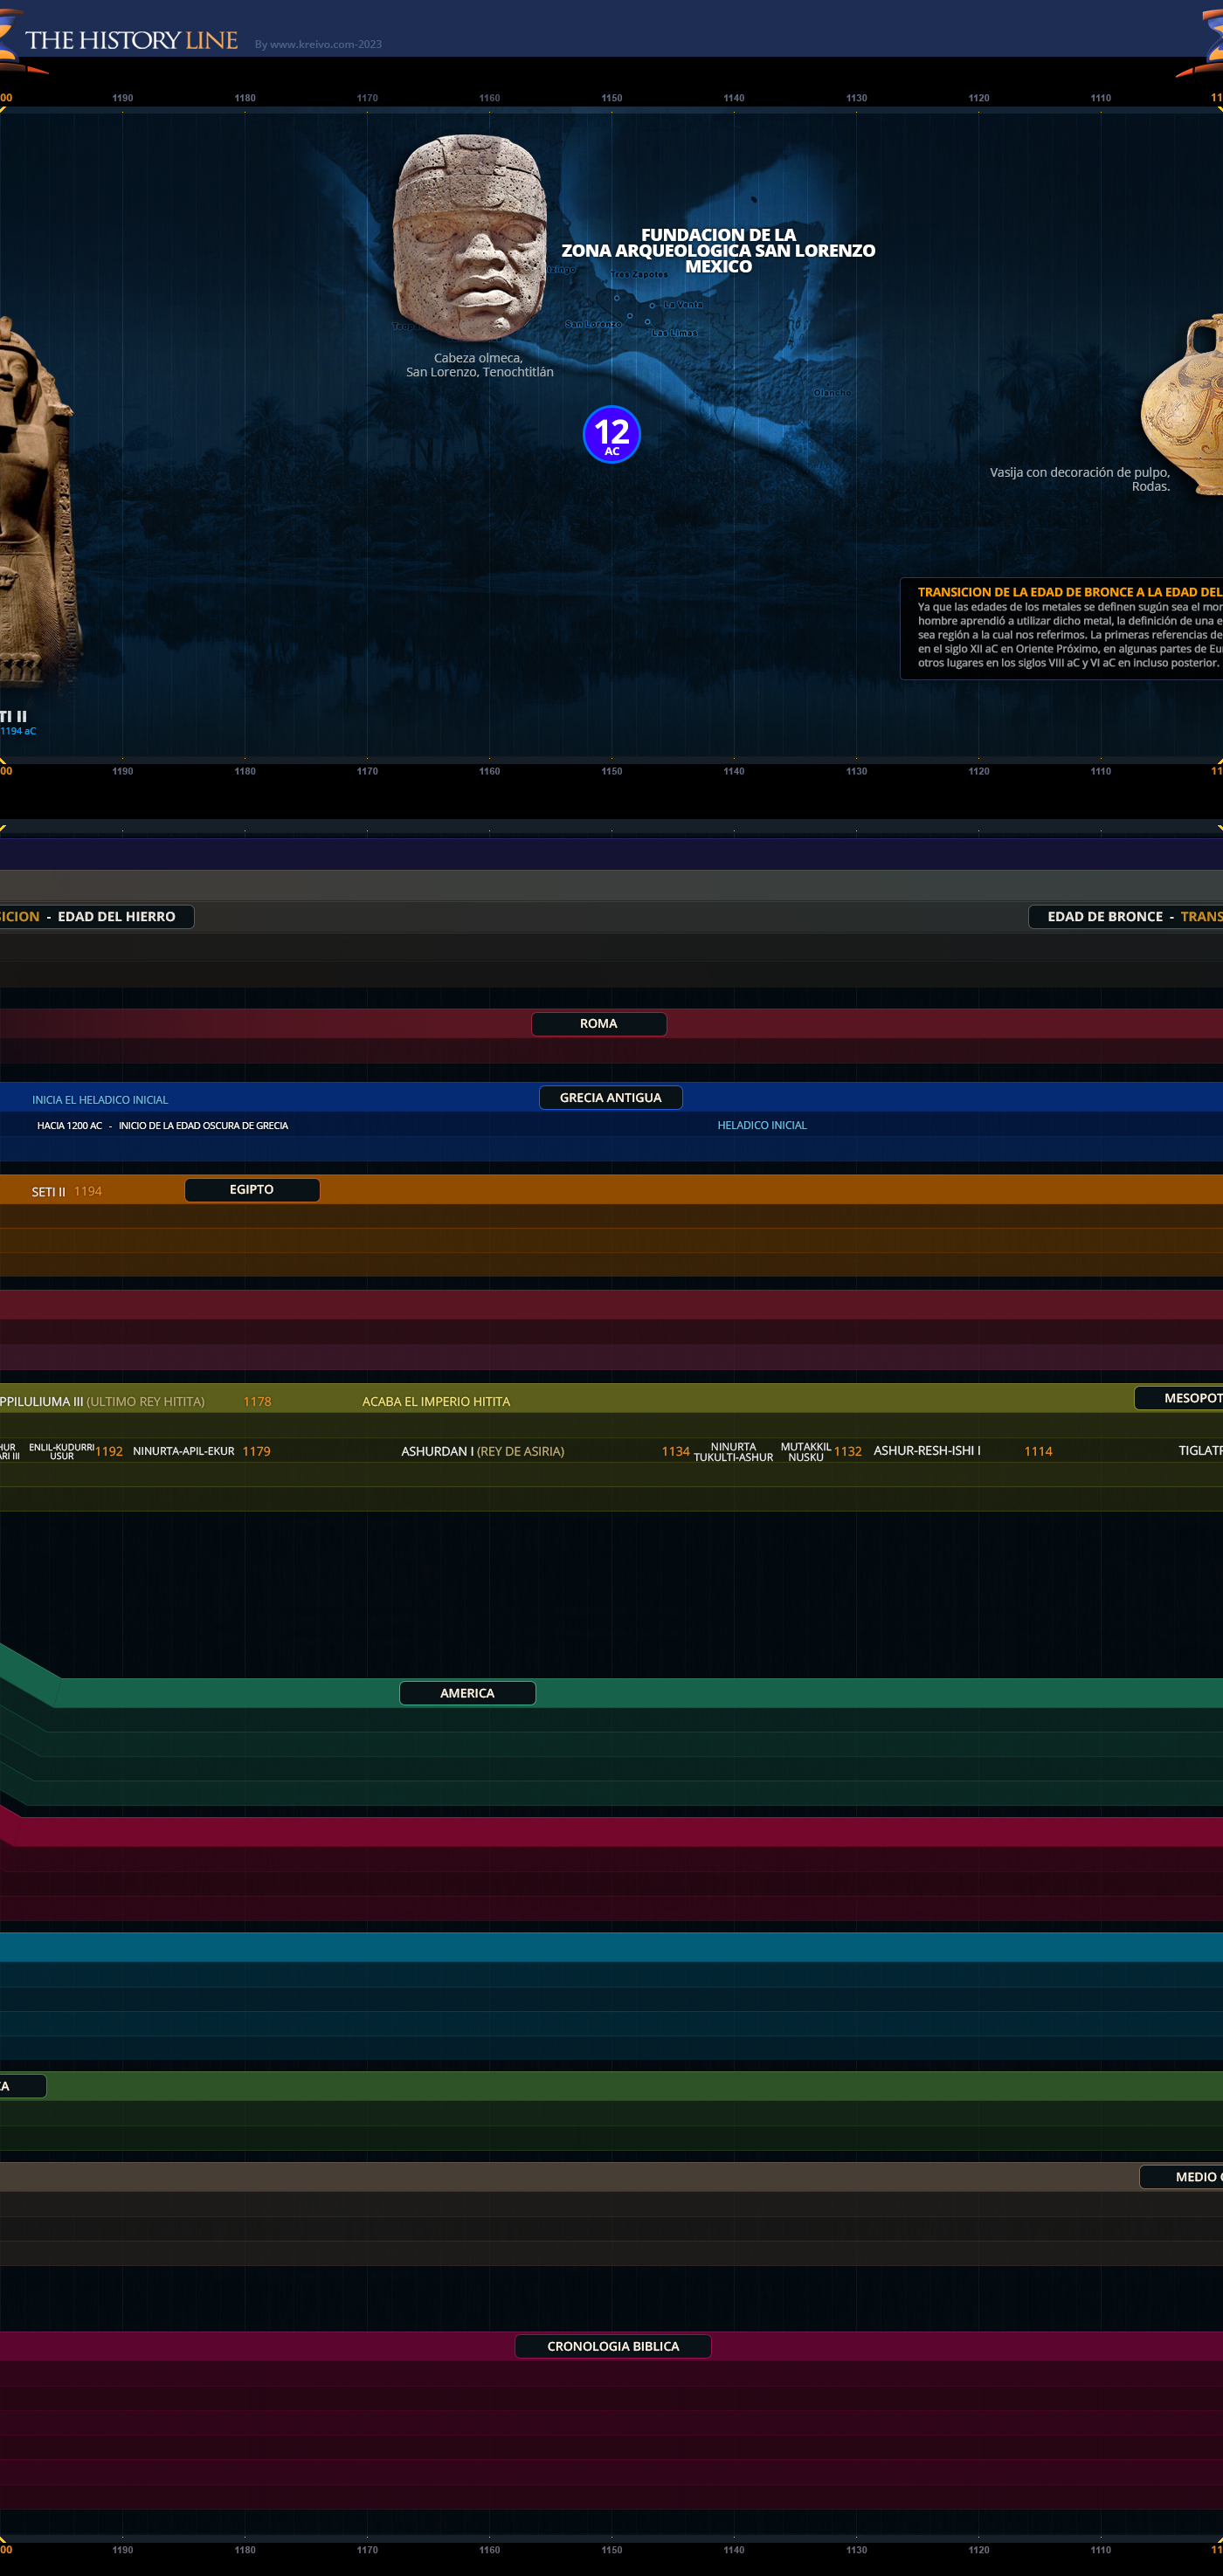Click the 1120 marker below the map panel

978,771
